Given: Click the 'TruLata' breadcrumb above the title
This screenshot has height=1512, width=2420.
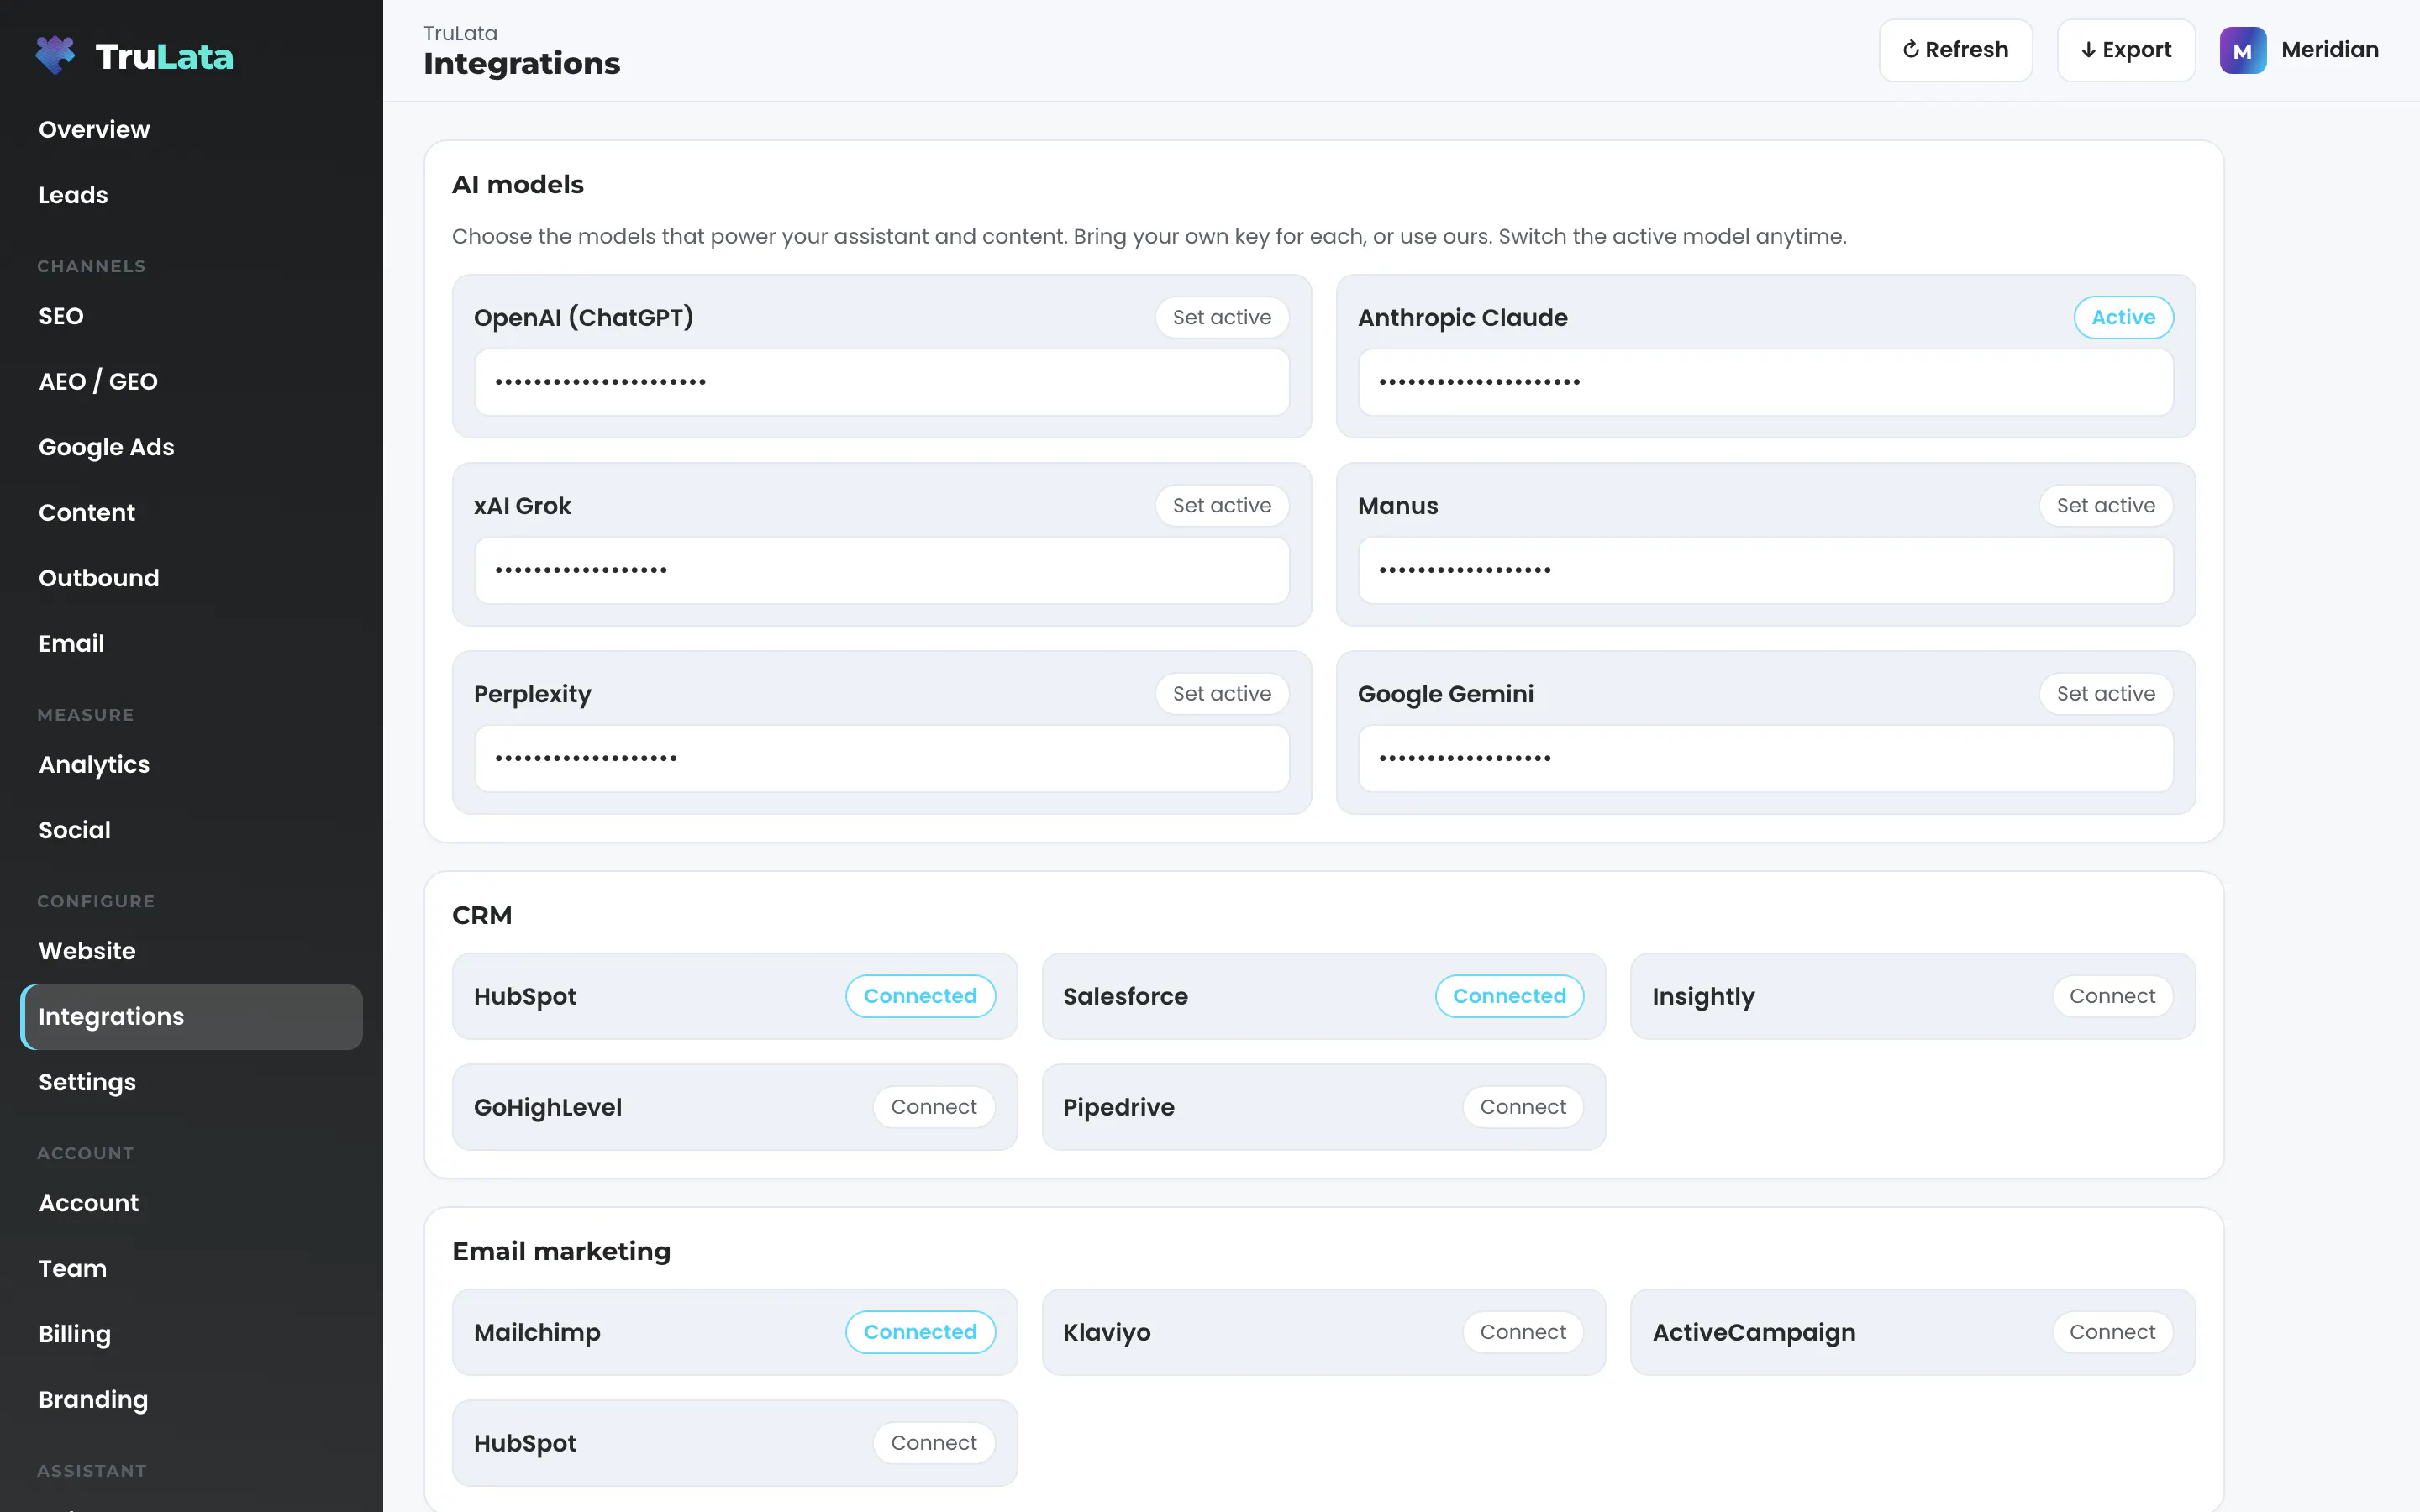Looking at the screenshot, I should [x=460, y=33].
